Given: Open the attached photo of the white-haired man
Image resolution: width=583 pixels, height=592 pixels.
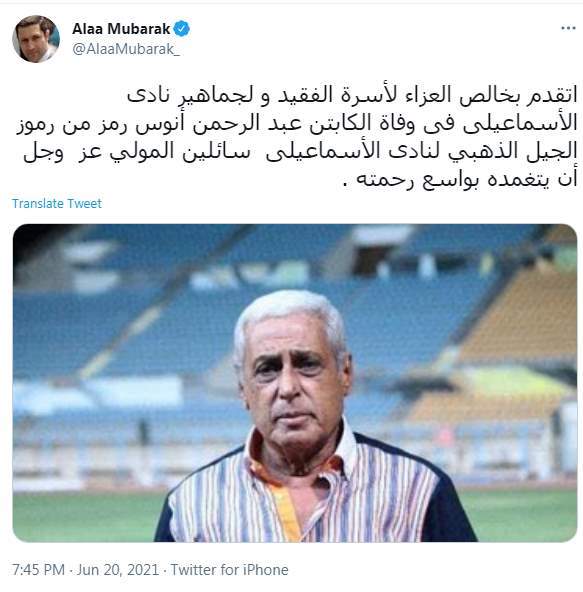Looking at the screenshot, I should click(295, 383).
